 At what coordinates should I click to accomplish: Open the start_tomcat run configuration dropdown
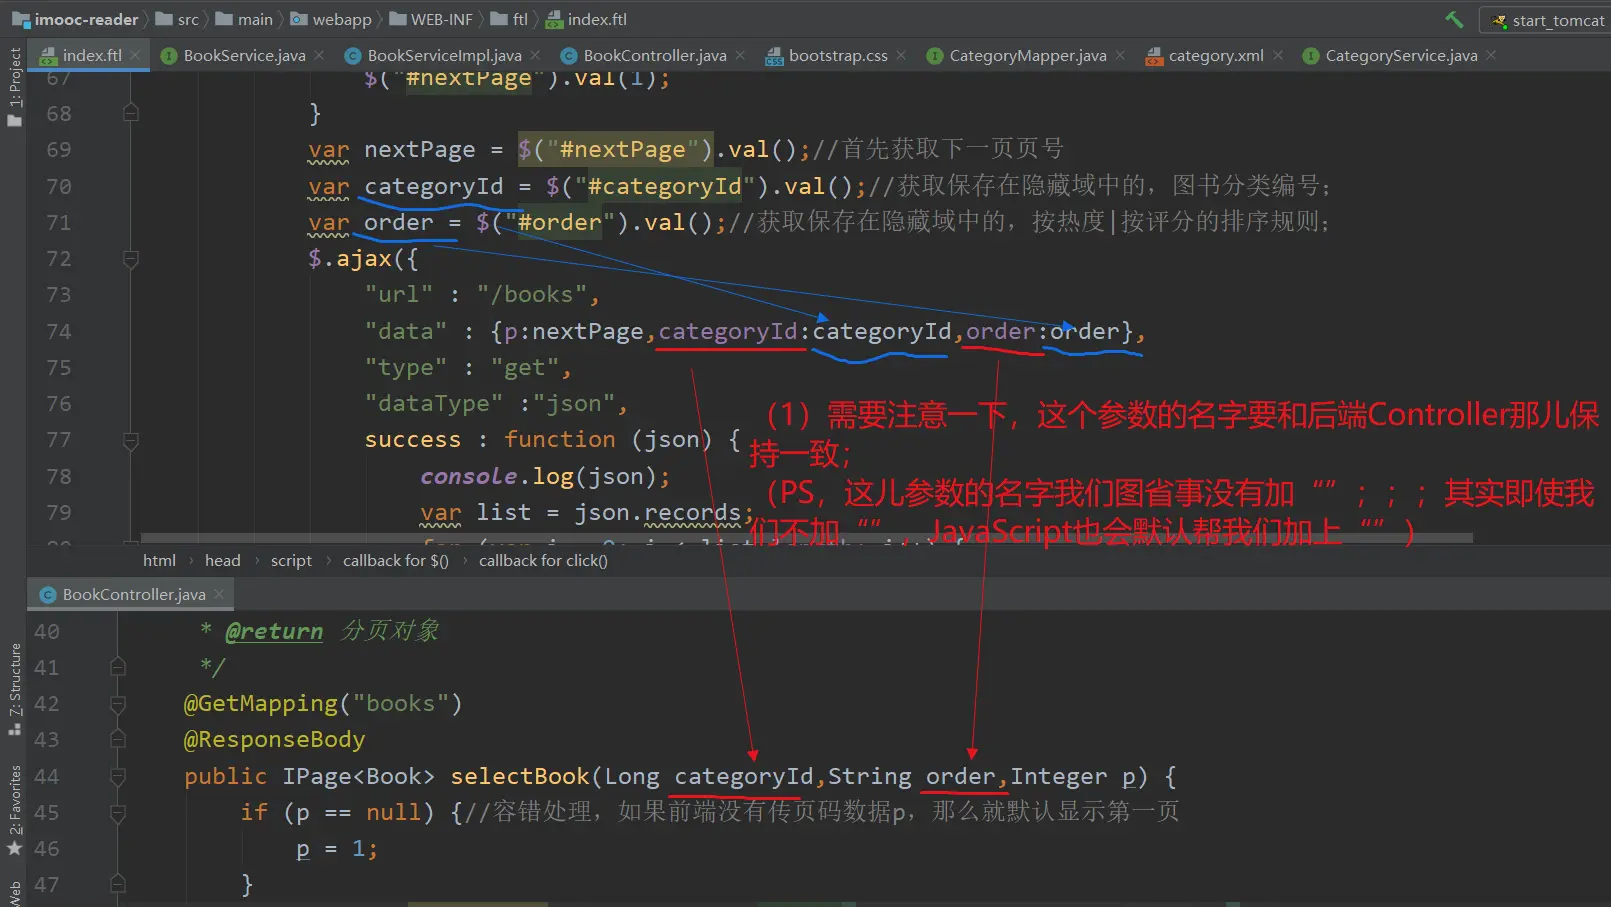1547,20
